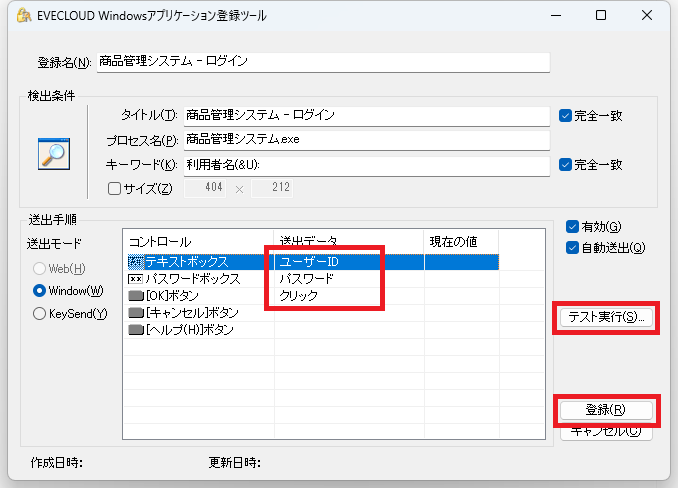The width and height of the screenshot is (678, 488).
Task: Select the [キャンセル]ボタン control row icon
Action: coord(136,313)
